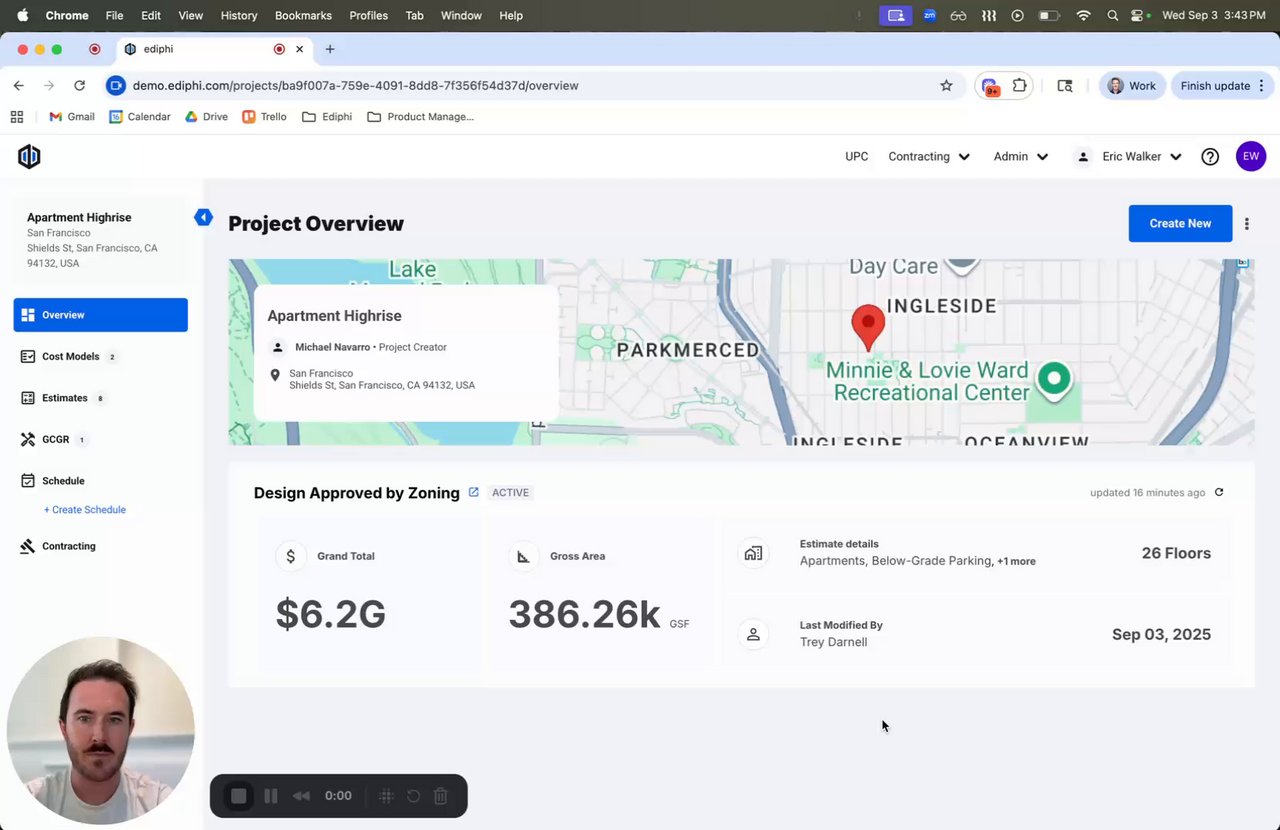Stop the screen recording
Image resolution: width=1280 pixels, height=830 pixels.
(239, 796)
